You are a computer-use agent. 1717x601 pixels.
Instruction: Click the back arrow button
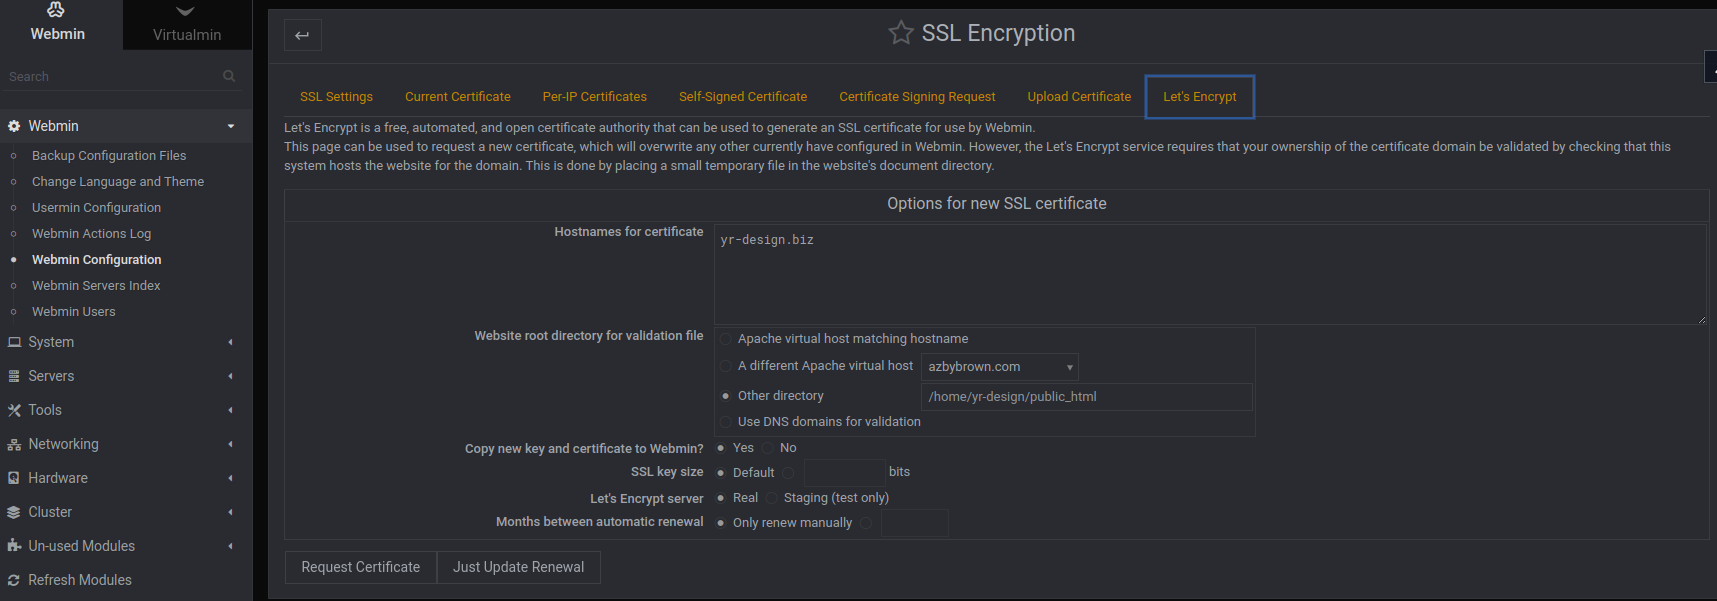point(303,35)
